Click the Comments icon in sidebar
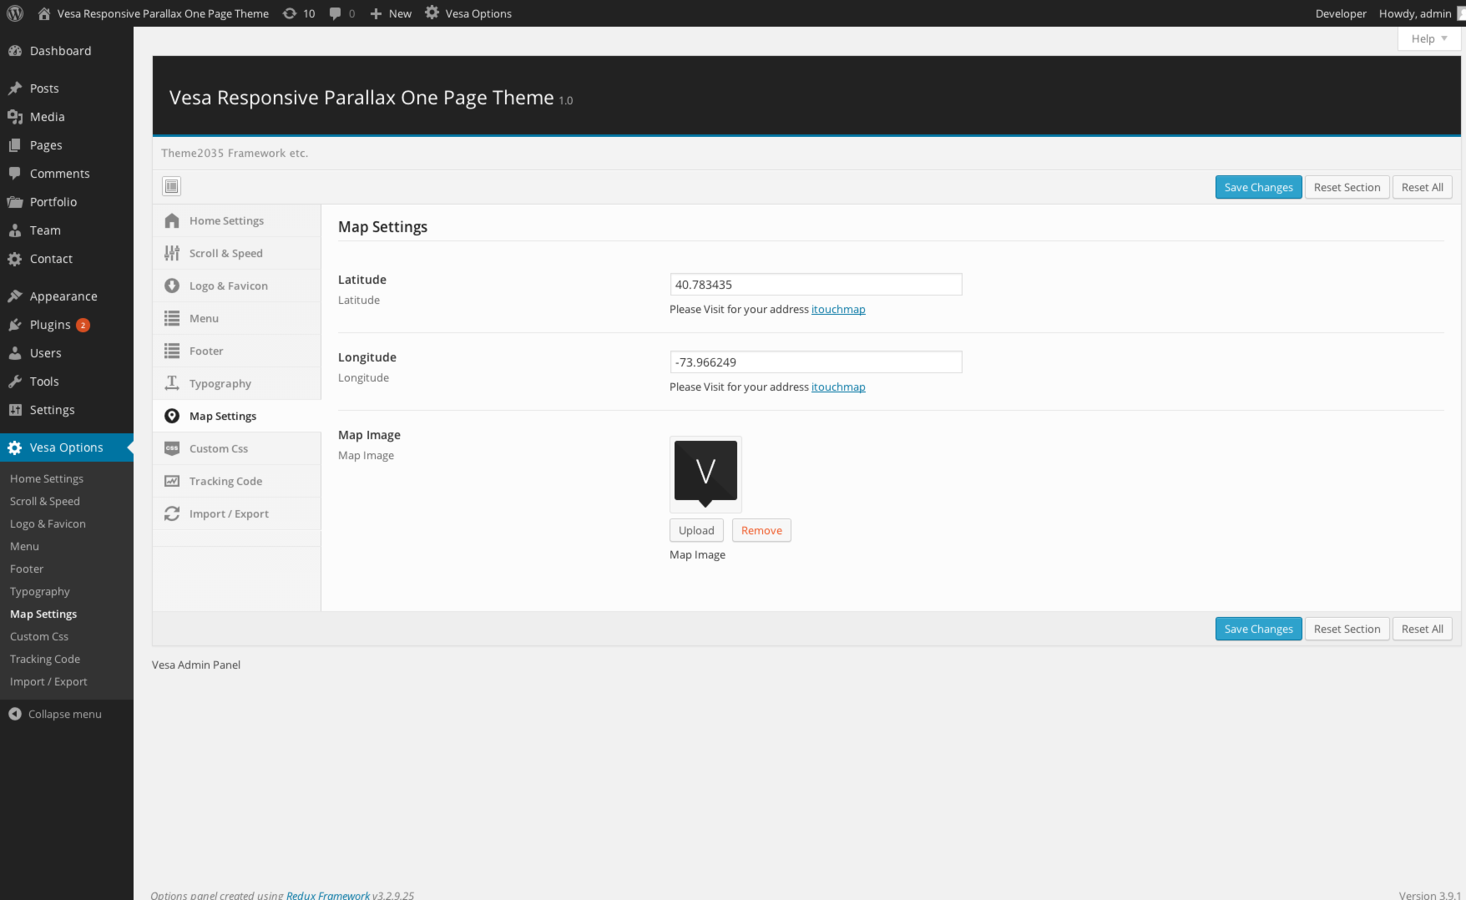 point(15,173)
